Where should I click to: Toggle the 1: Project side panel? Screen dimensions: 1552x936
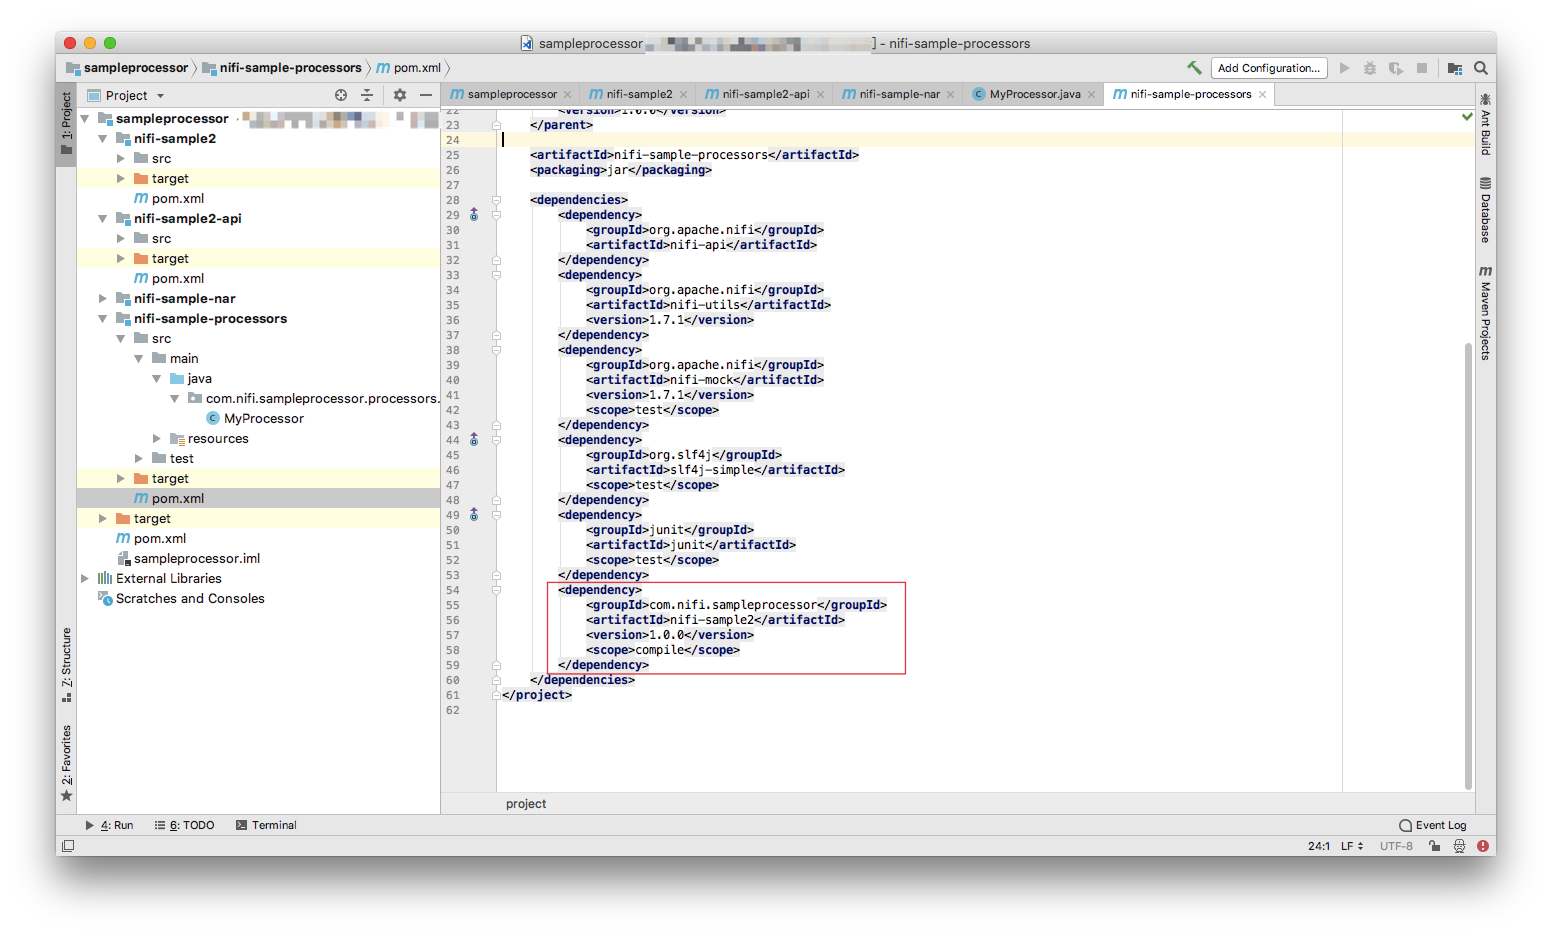pos(66,123)
